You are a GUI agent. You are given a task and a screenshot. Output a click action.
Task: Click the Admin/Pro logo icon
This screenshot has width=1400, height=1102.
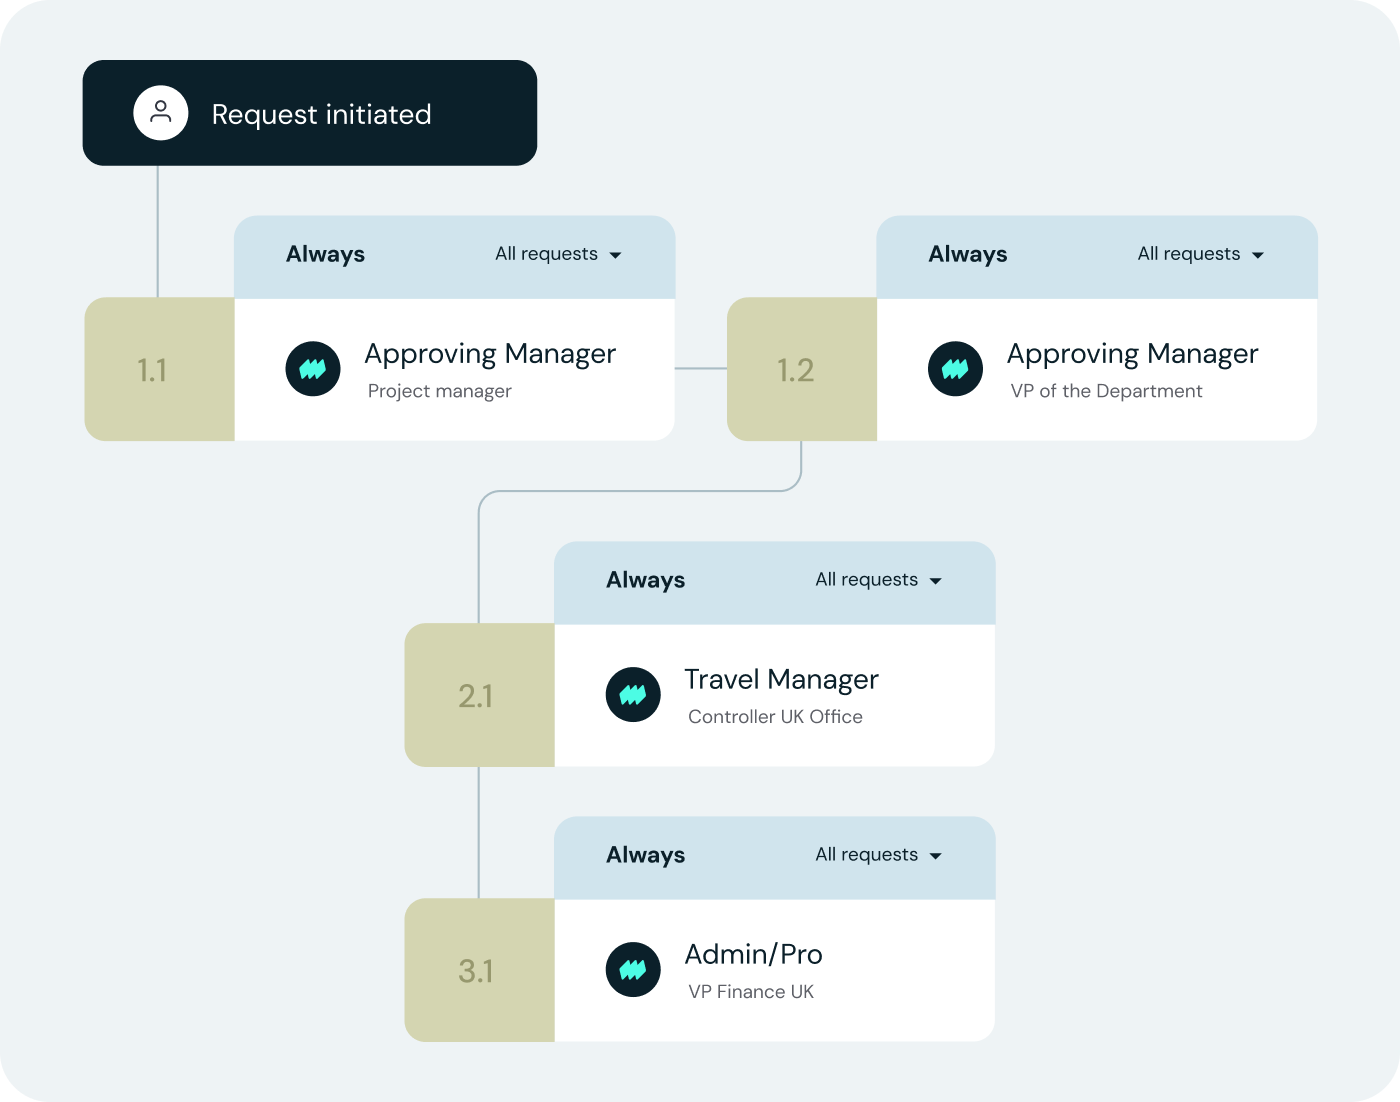633,970
